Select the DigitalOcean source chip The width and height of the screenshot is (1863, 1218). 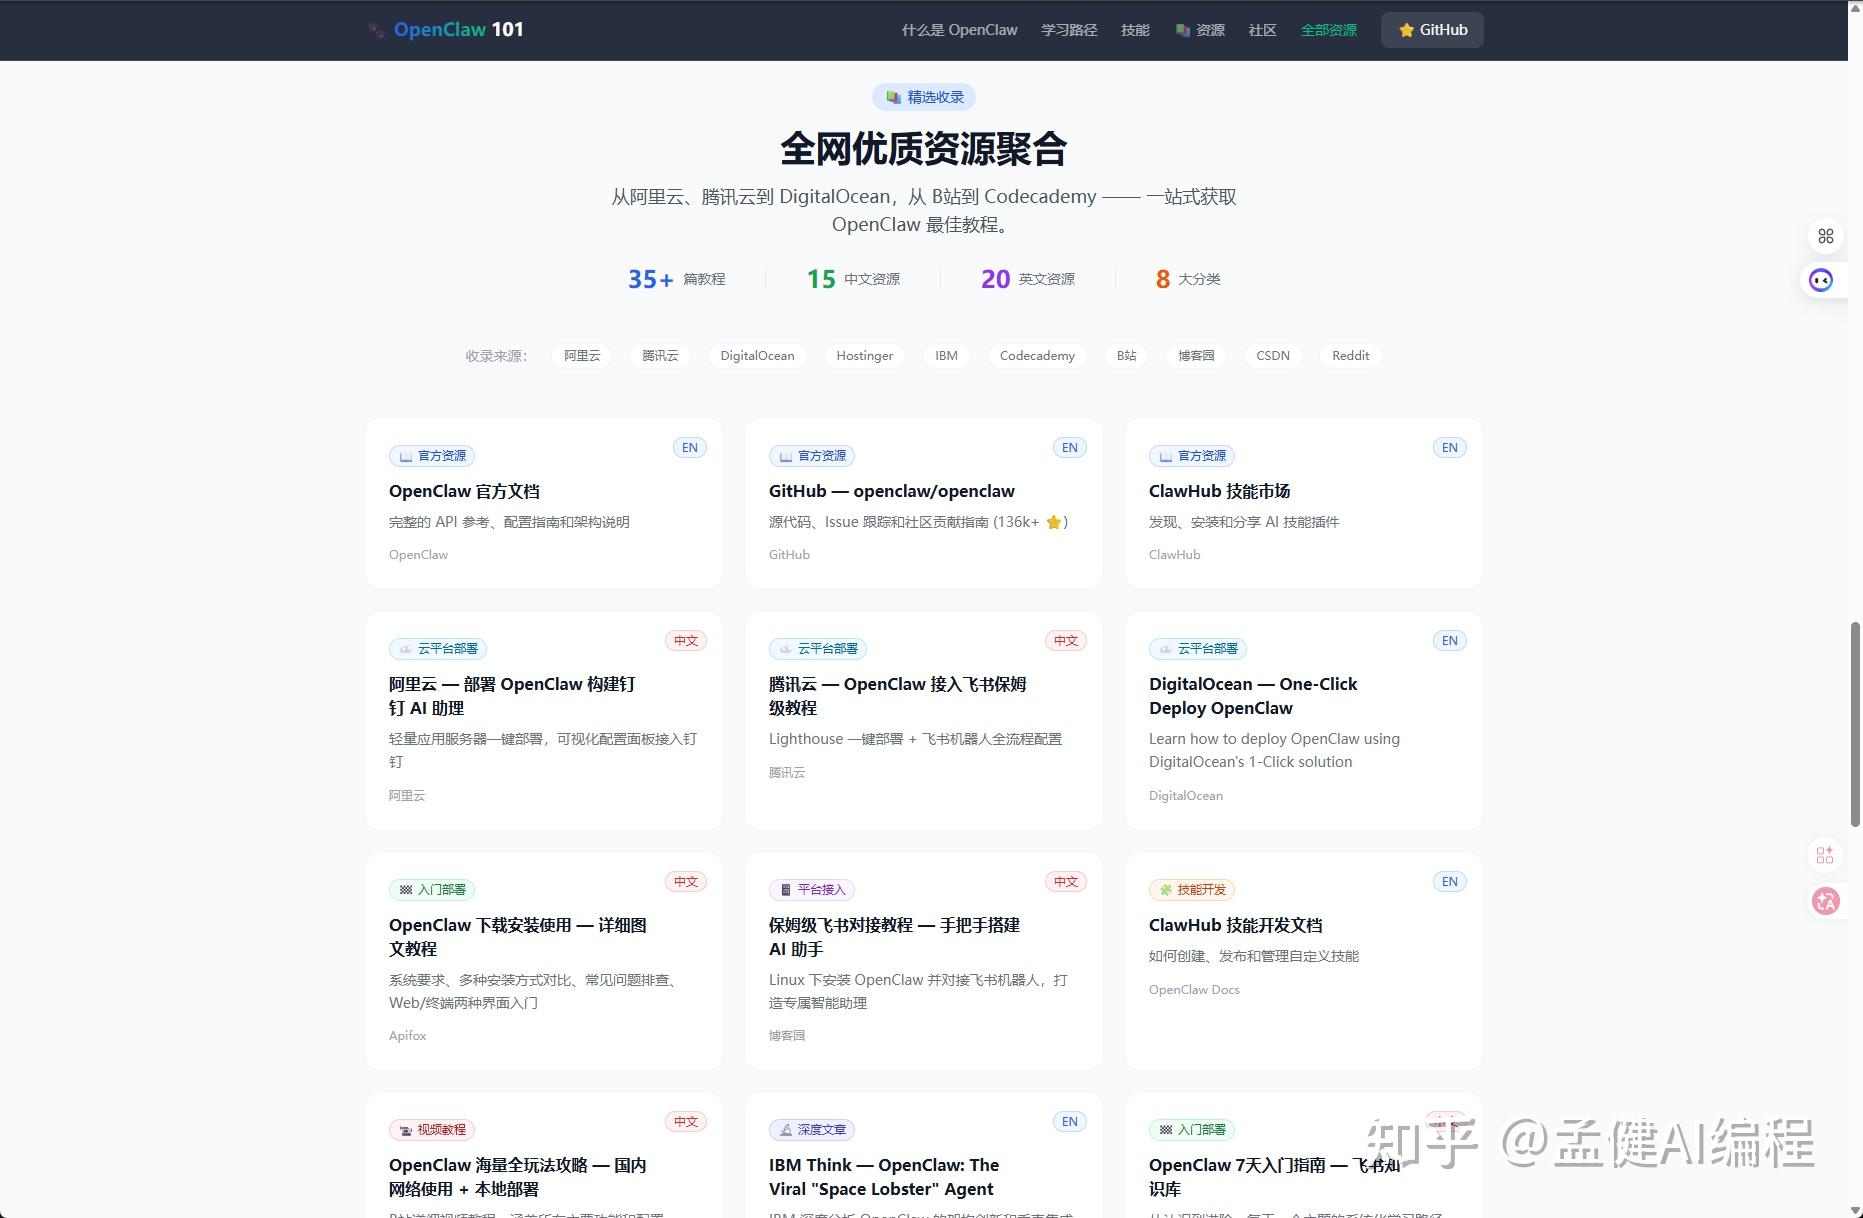point(757,356)
